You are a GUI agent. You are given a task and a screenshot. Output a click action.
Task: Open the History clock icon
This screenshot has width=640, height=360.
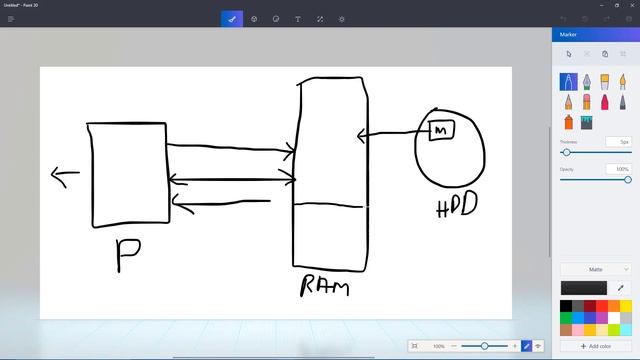(585, 19)
